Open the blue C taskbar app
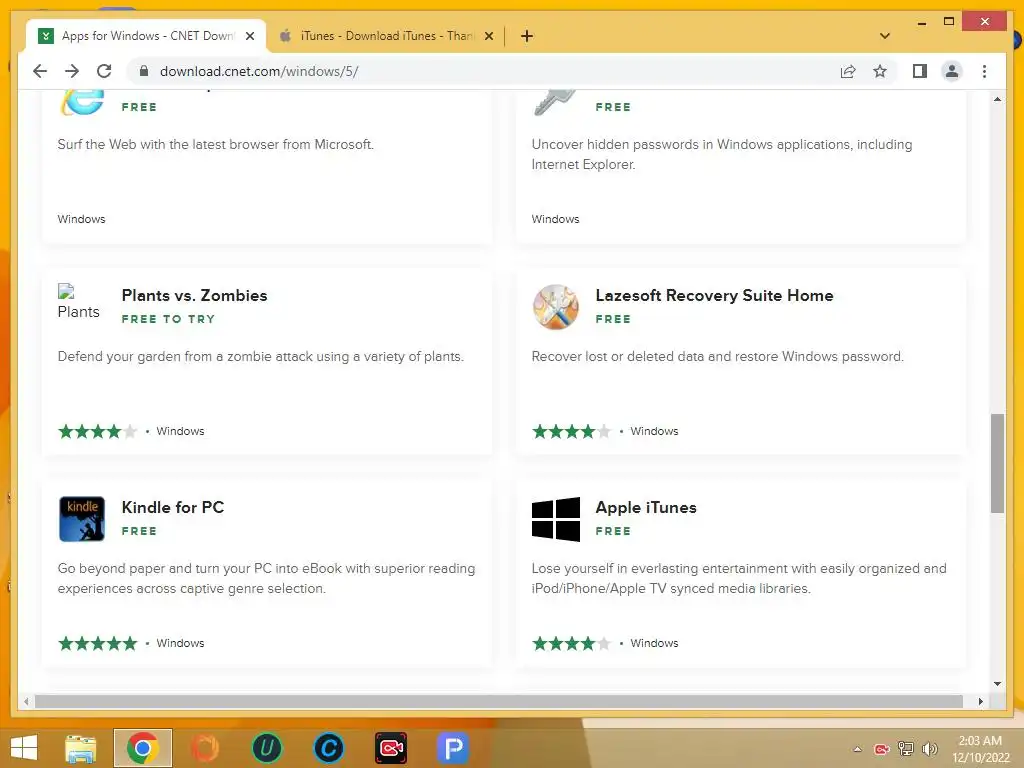The width and height of the screenshot is (1024, 768). (328, 748)
